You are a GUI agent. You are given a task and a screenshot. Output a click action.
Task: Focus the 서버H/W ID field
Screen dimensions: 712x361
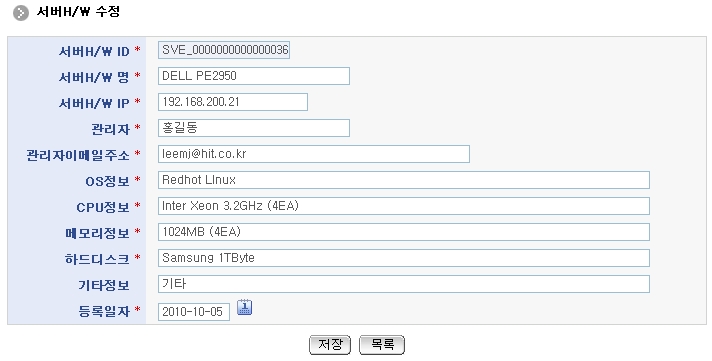click(x=224, y=50)
